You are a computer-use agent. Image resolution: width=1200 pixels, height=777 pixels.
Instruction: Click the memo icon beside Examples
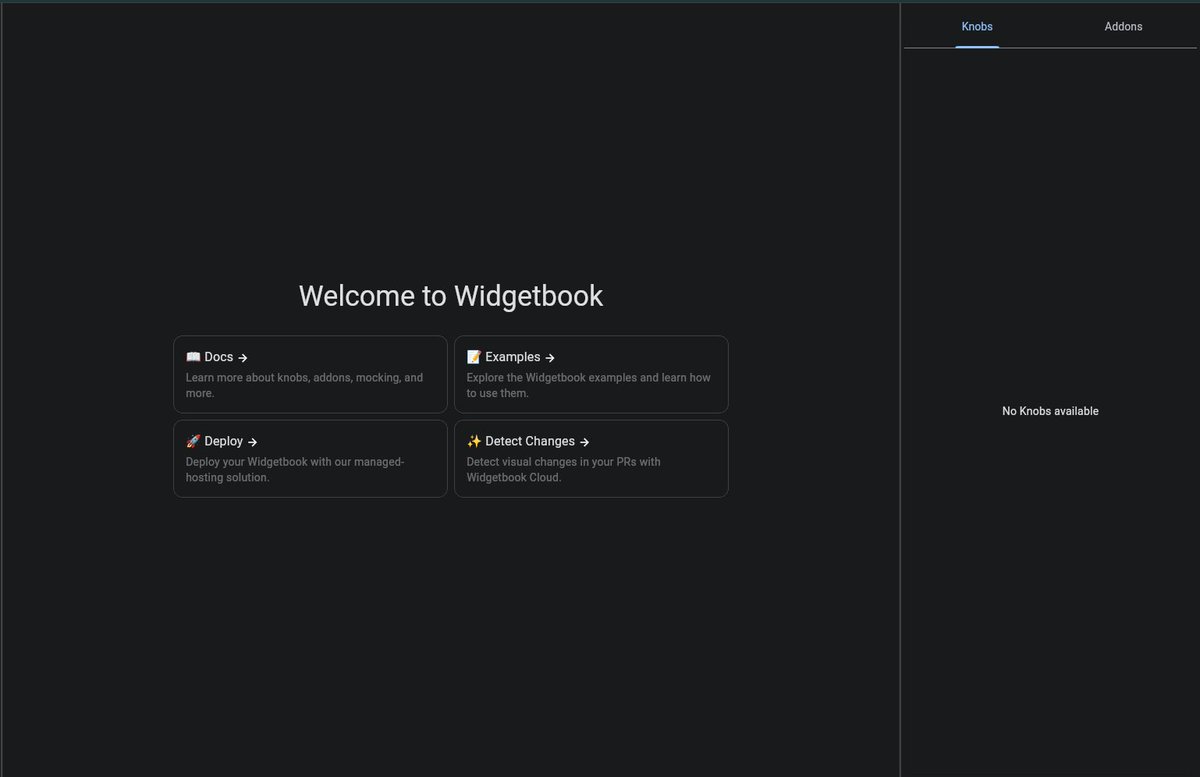[474, 357]
